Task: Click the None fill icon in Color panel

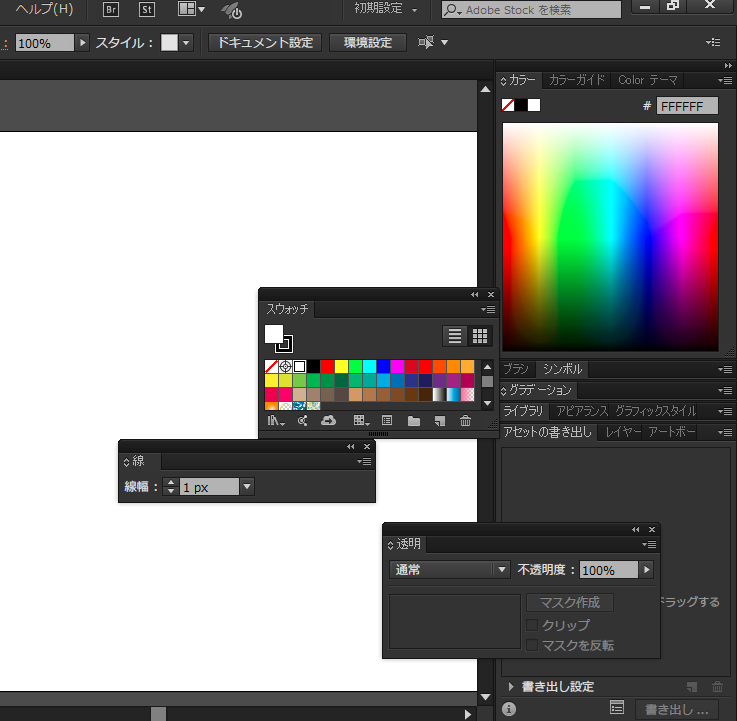Action: 508,105
